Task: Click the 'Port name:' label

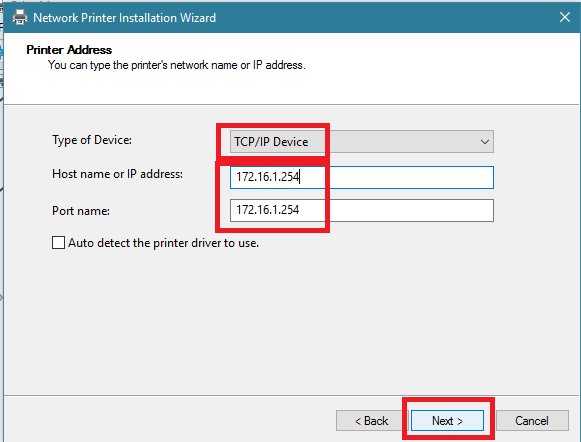Action: click(x=81, y=211)
